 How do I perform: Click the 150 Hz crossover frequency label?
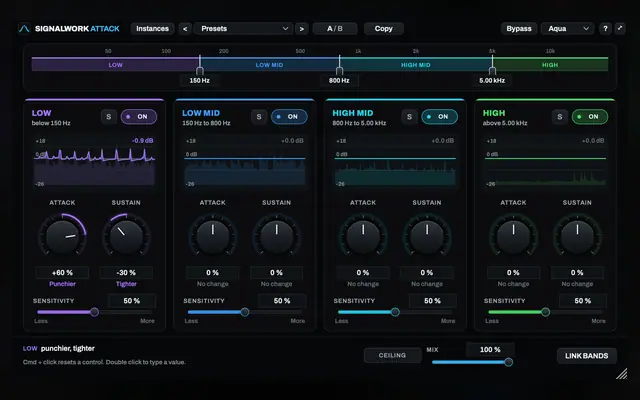200,80
